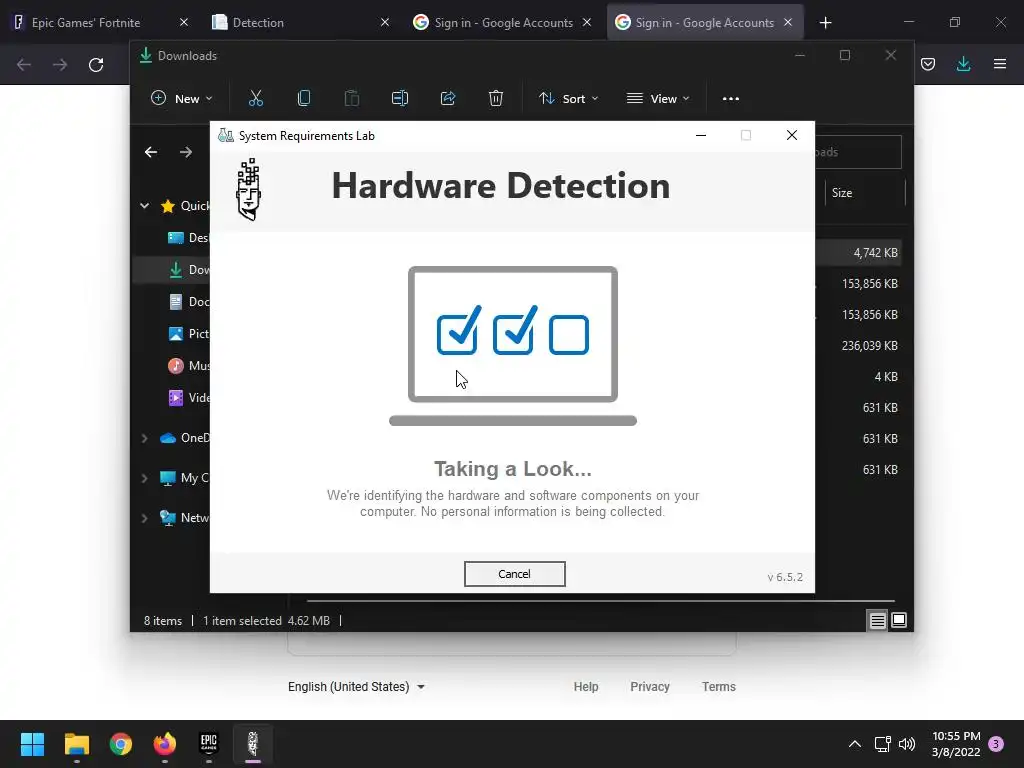
Task: Select Music in the Explorer sidebar
Action: 188,366
